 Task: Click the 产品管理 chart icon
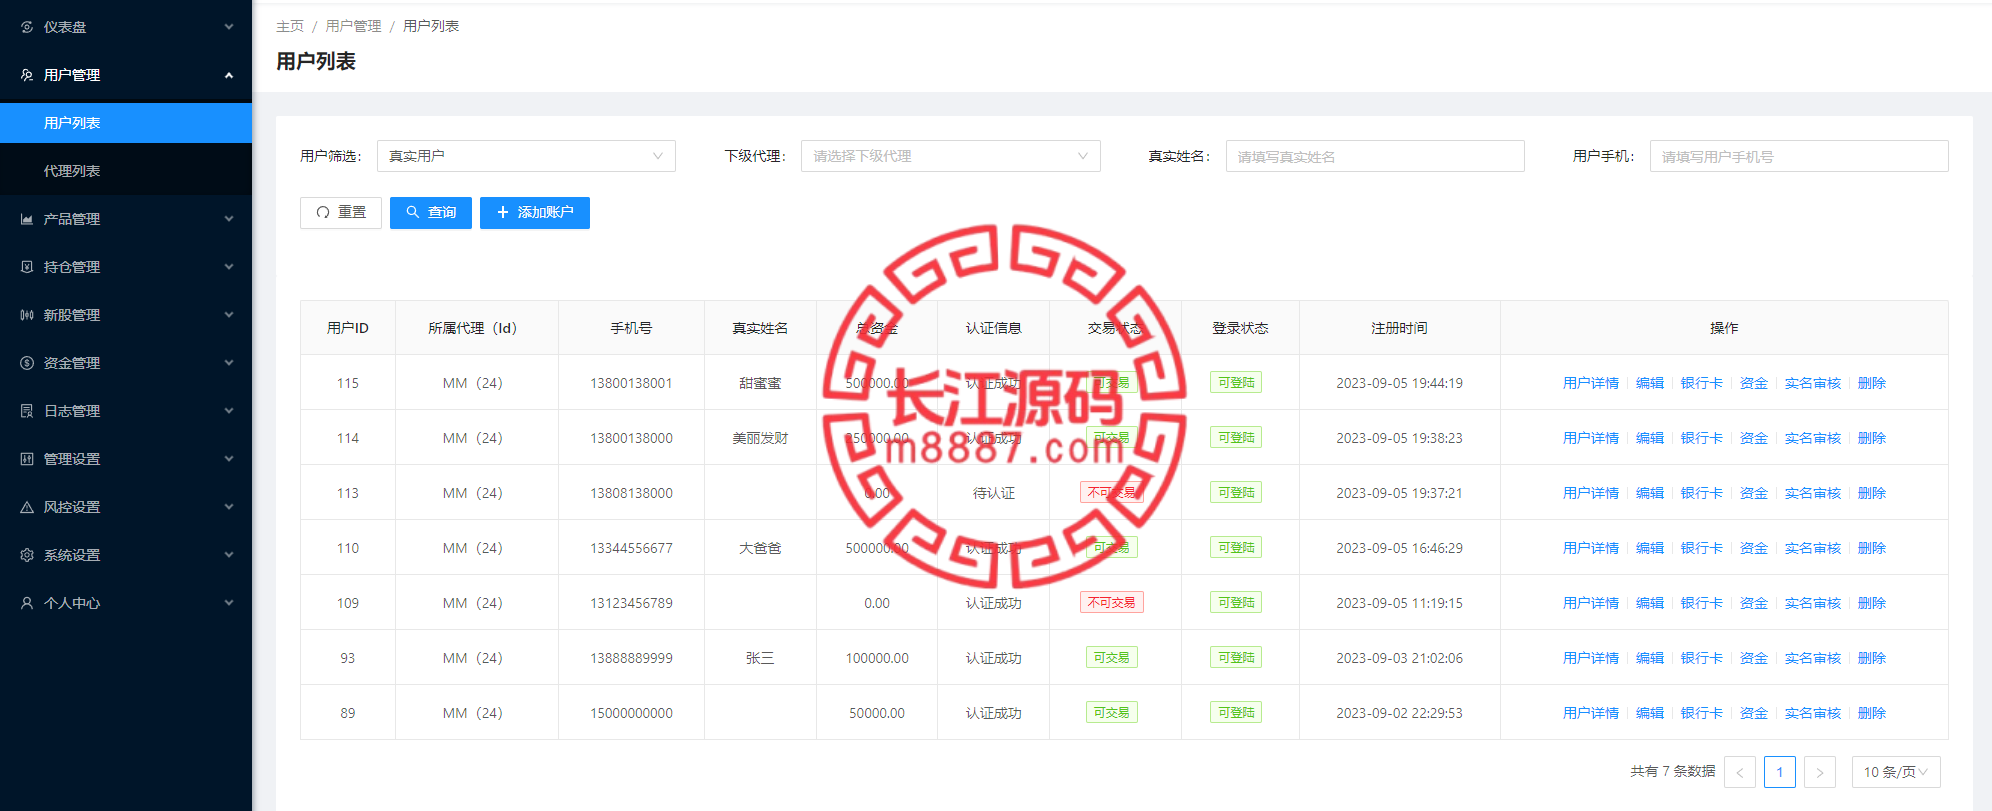[x=27, y=219]
